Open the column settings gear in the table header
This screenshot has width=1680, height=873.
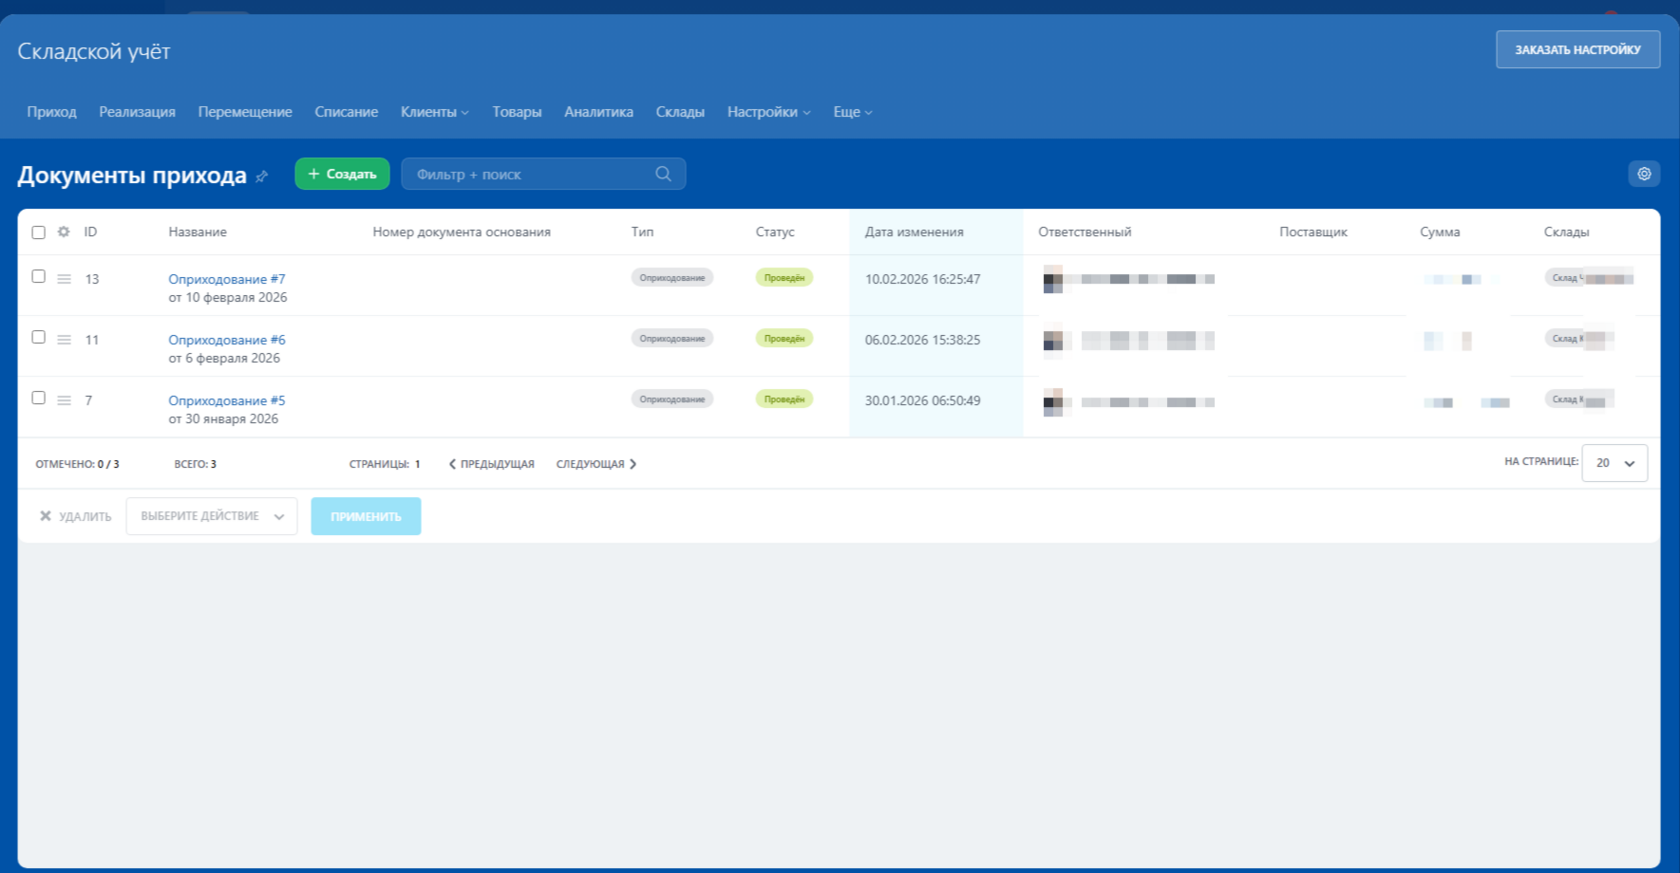coord(64,232)
